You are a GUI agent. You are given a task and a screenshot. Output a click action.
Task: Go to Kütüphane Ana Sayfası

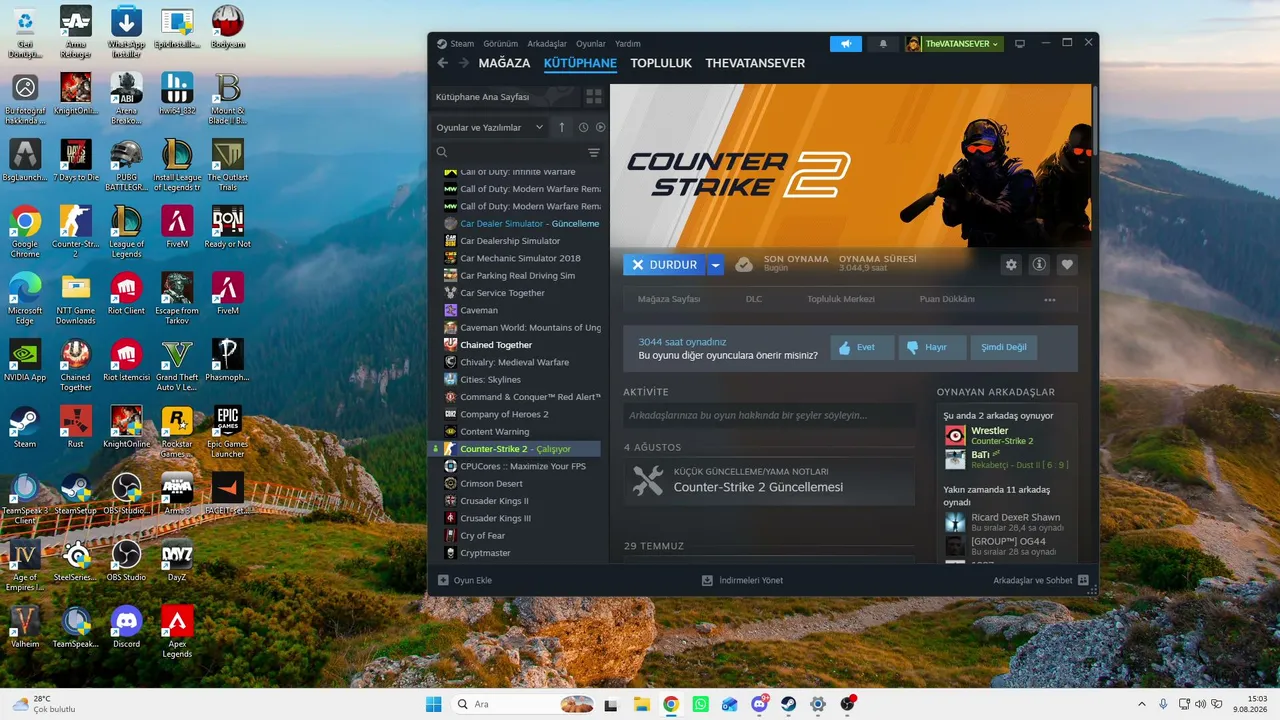click(505, 97)
